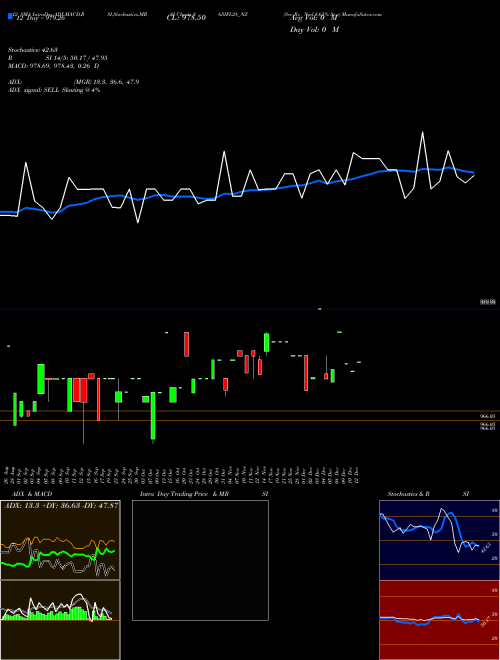Click the 'ADX: (MGR) 13.3, 36.6, 47.9' line

[x=74, y=82]
